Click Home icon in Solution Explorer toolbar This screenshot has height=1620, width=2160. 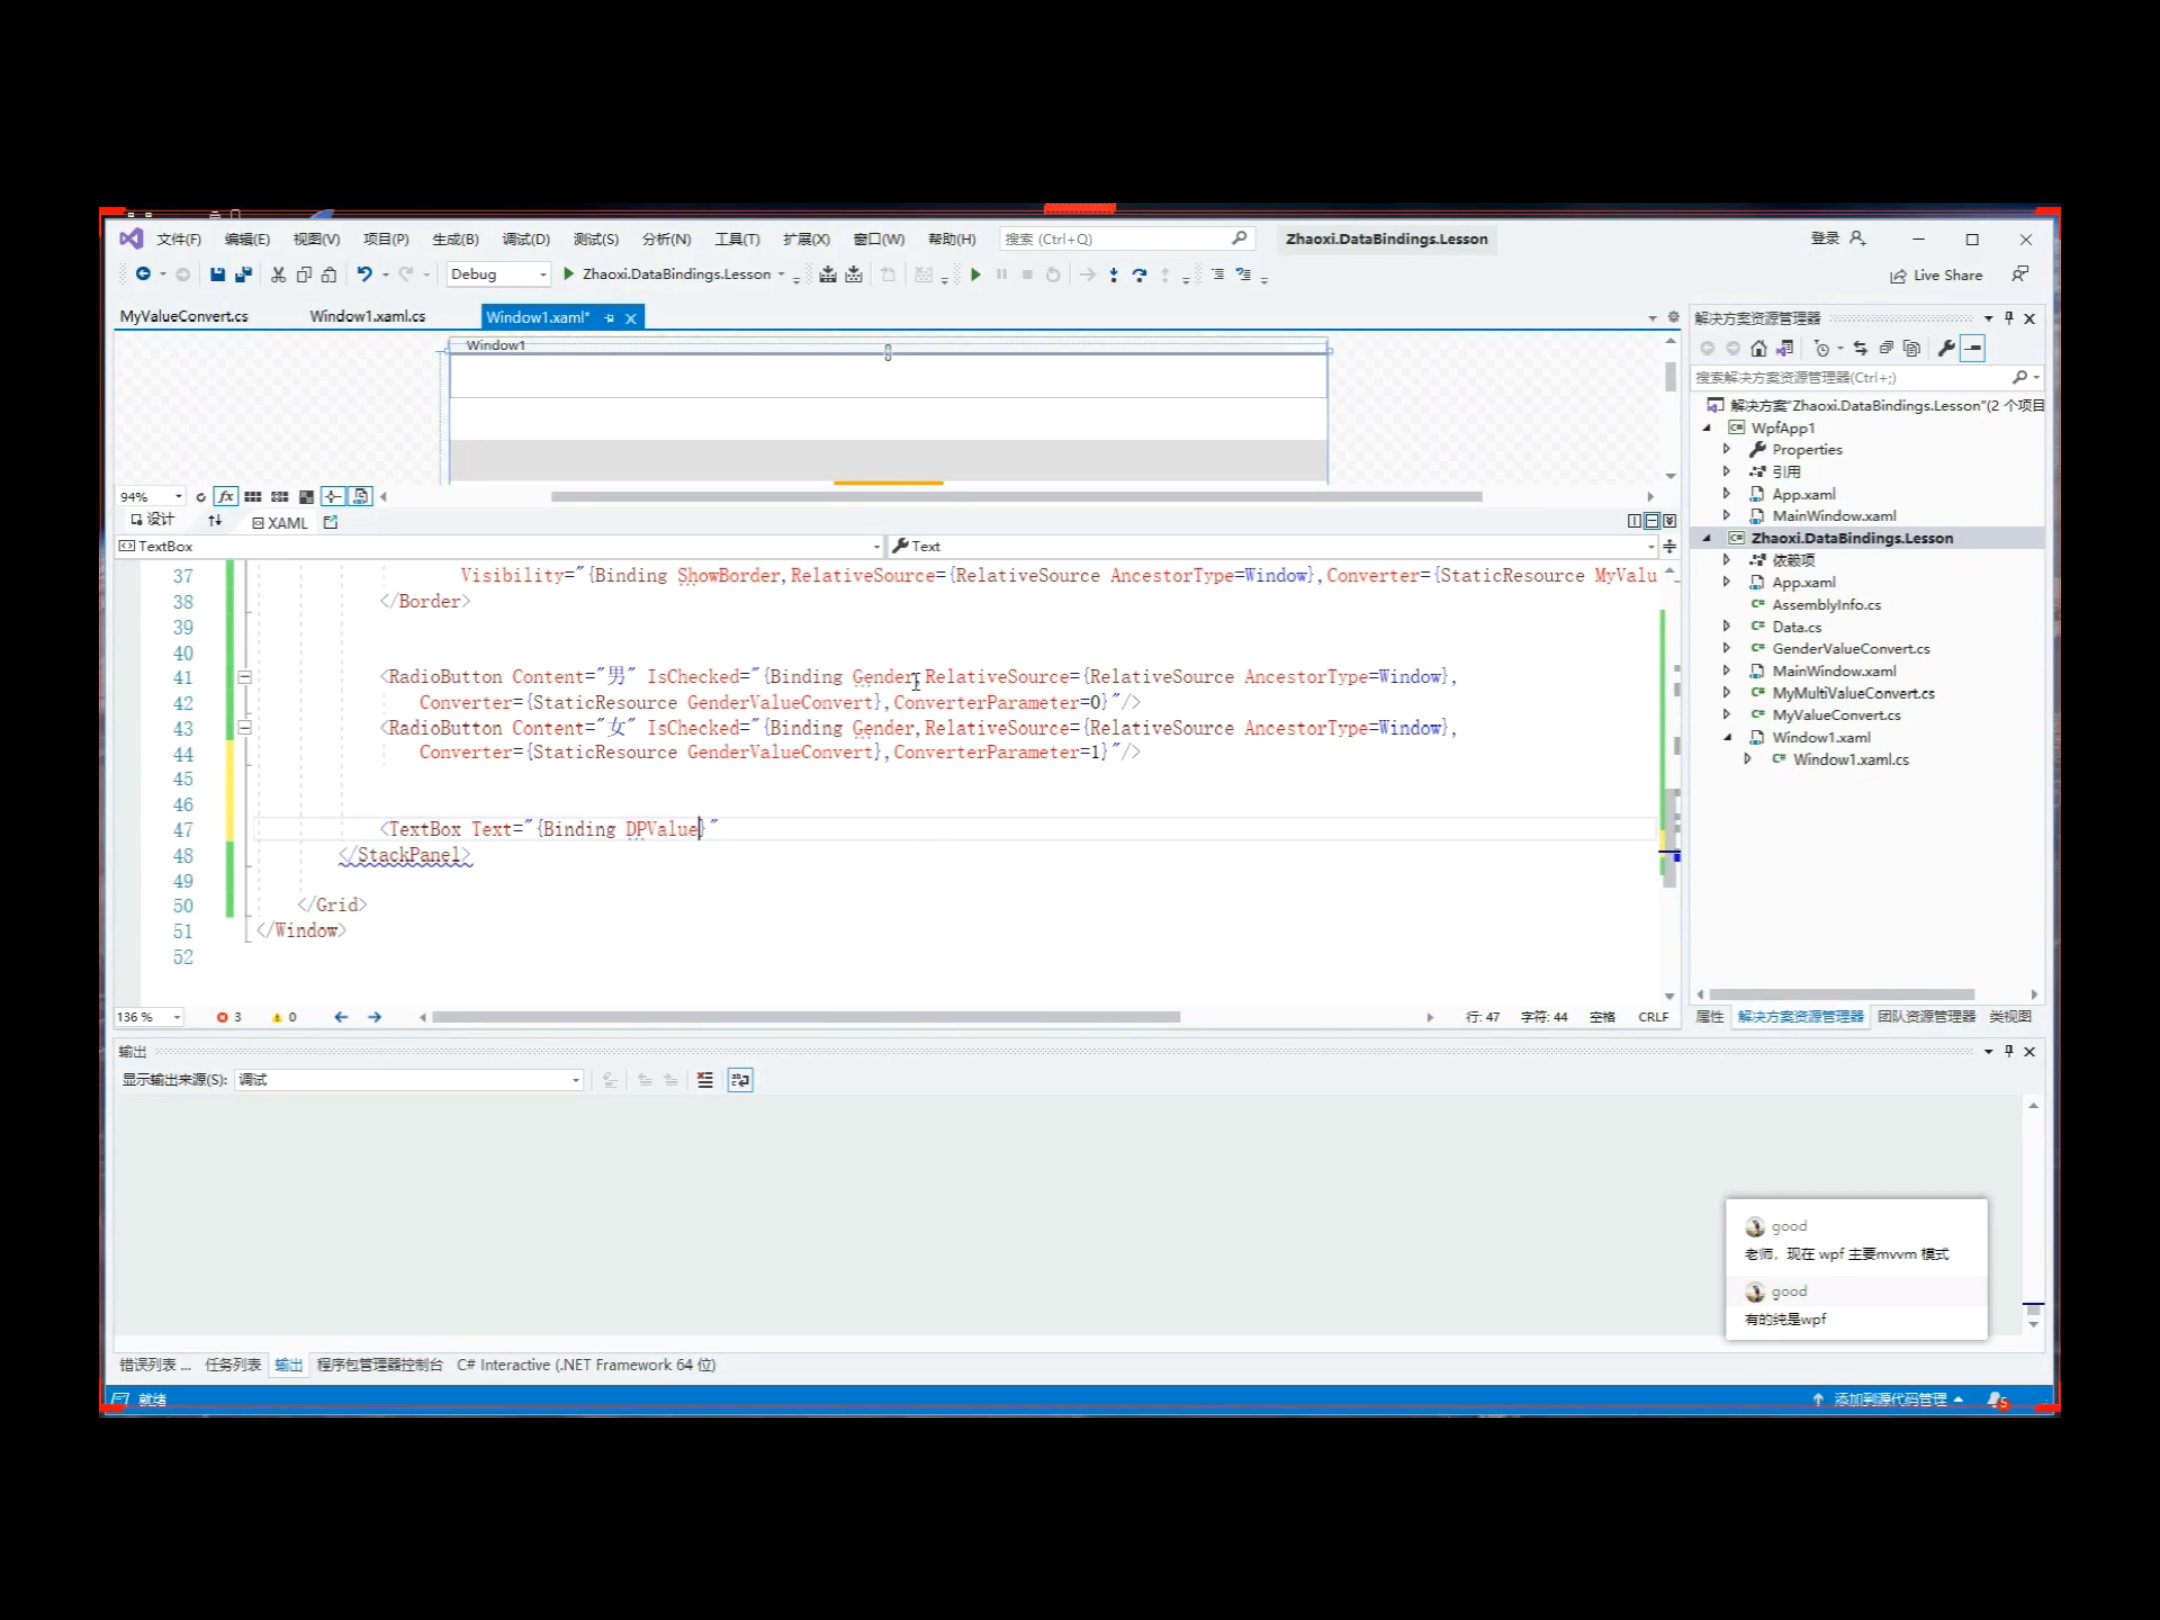click(1758, 348)
